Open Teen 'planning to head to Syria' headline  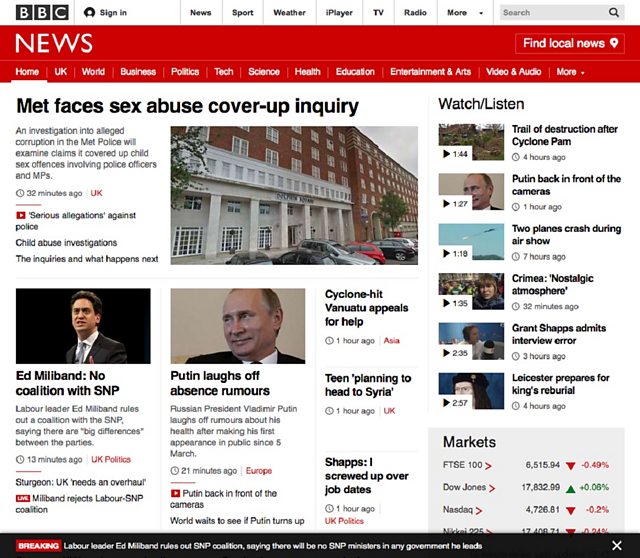368,385
